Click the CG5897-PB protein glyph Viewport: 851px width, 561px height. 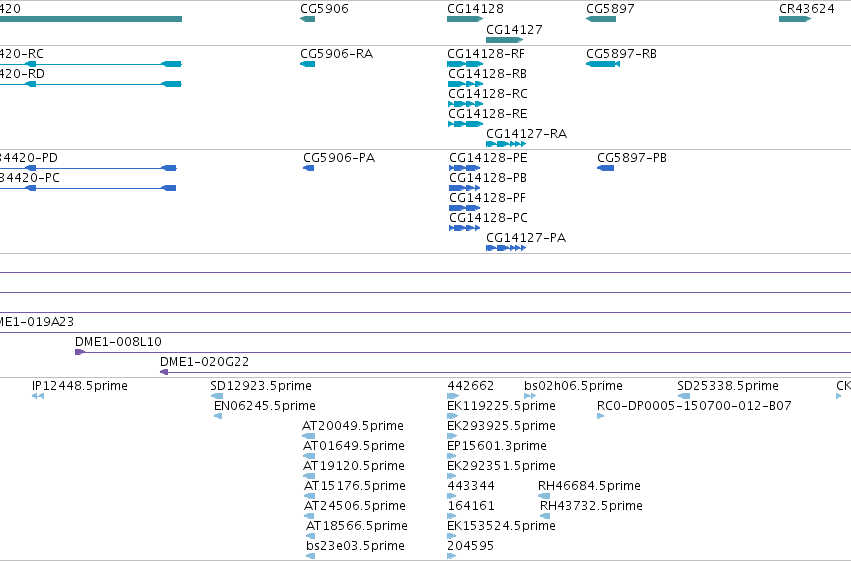coord(605,168)
